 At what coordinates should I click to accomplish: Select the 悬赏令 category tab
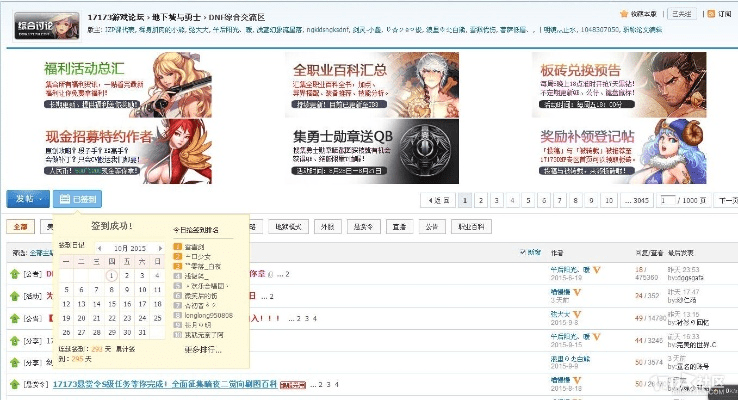pyautogui.click(x=363, y=227)
